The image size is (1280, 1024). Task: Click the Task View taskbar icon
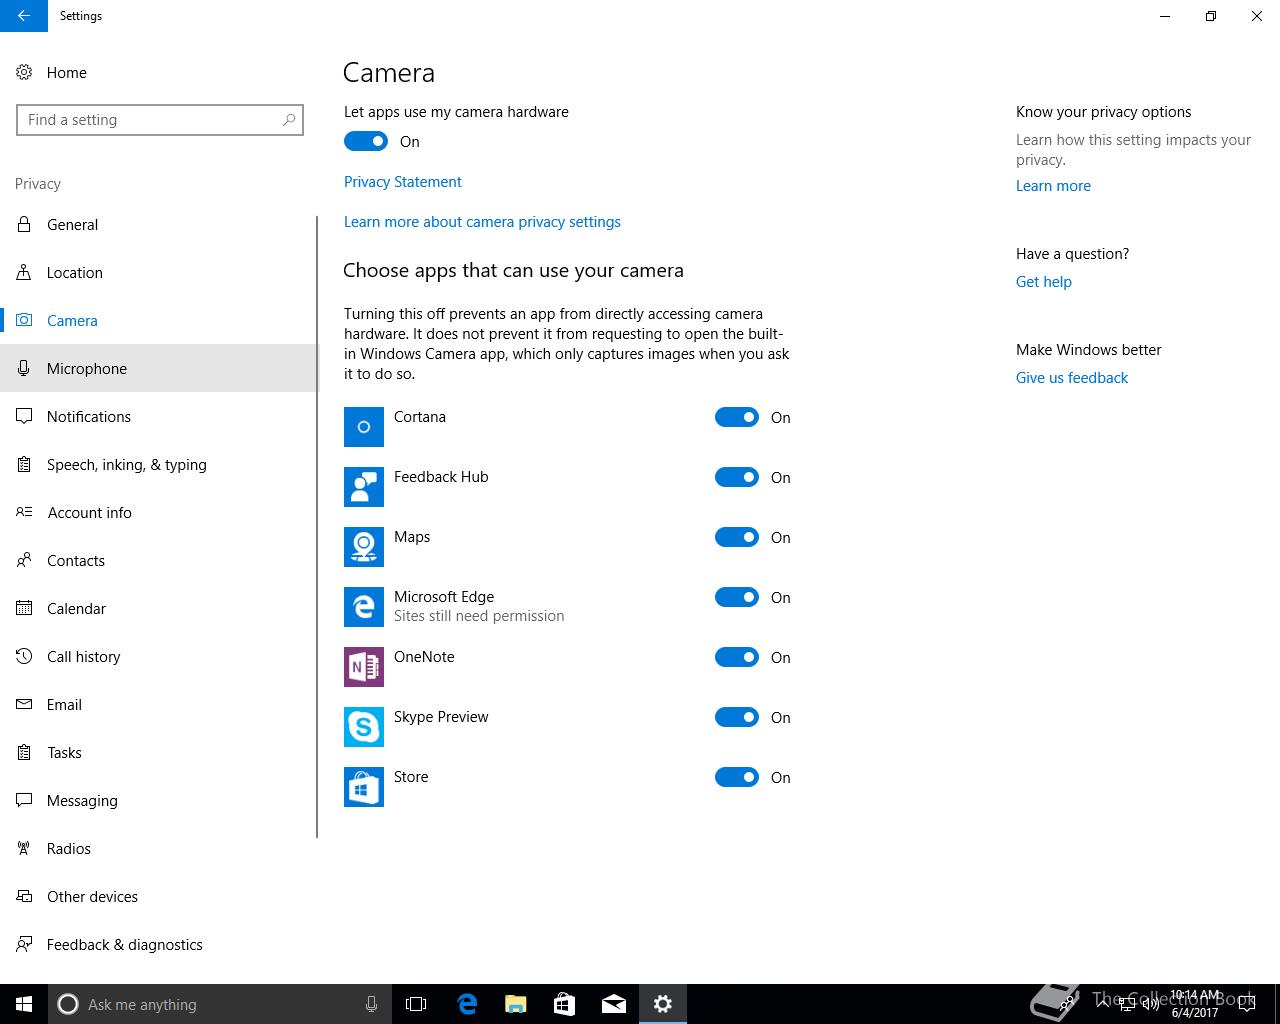[416, 1004]
